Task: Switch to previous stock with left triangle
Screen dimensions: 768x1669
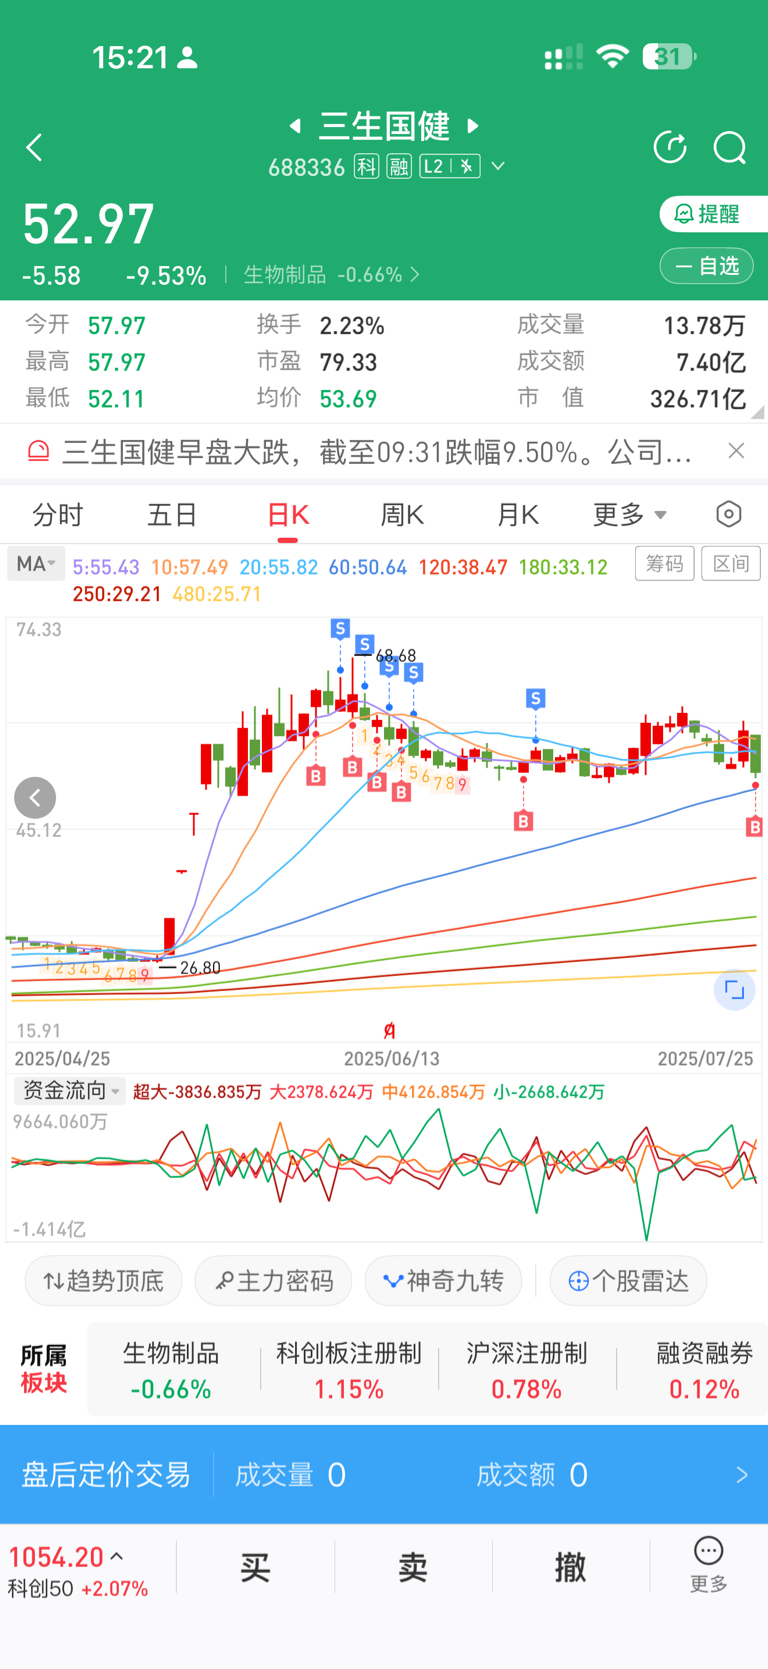Action: click(x=295, y=126)
